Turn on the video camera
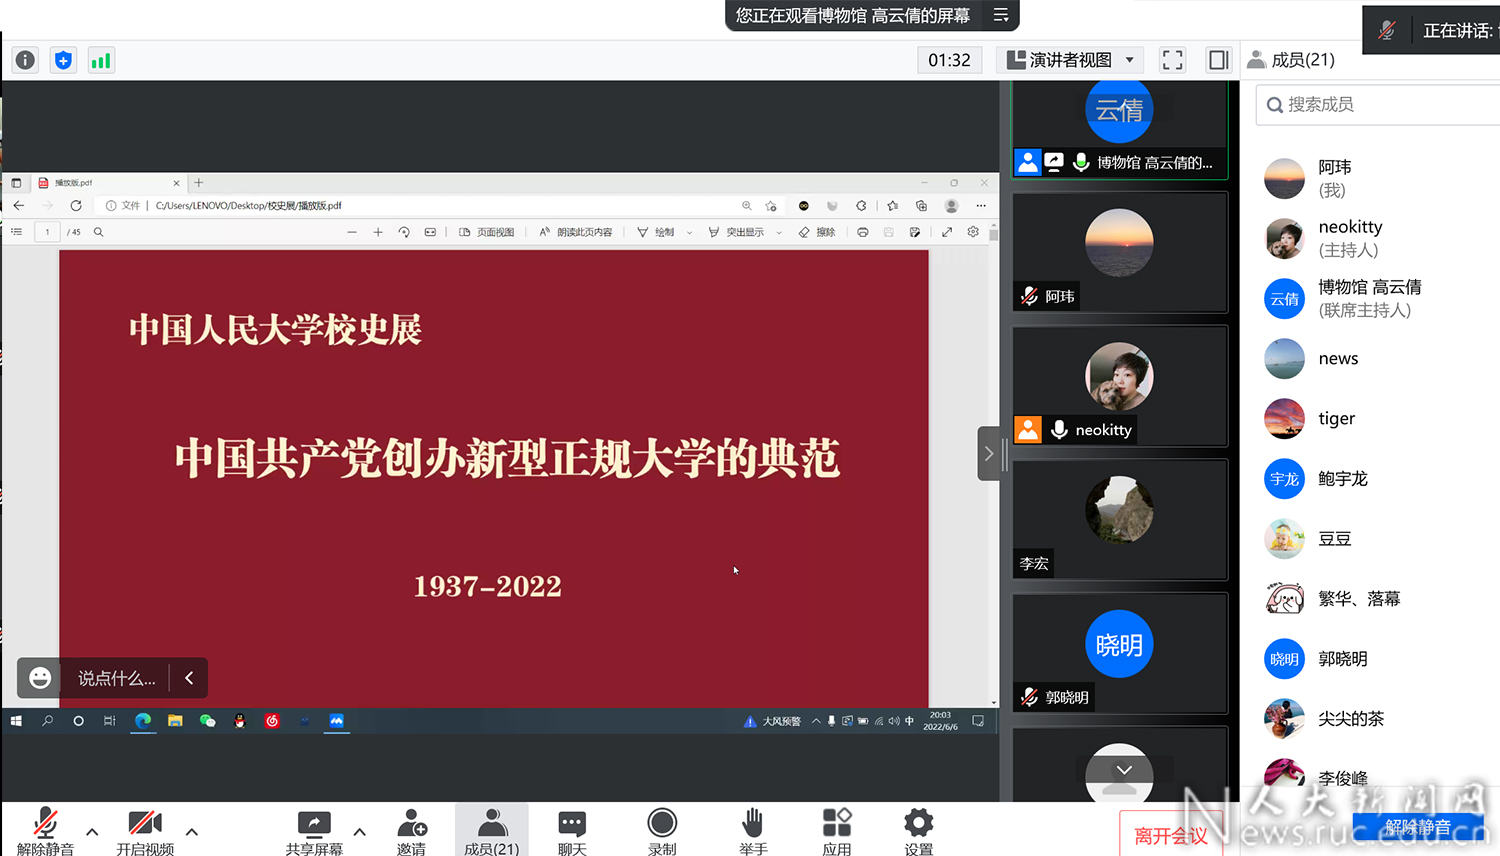1500x856 pixels. pos(145,831)
